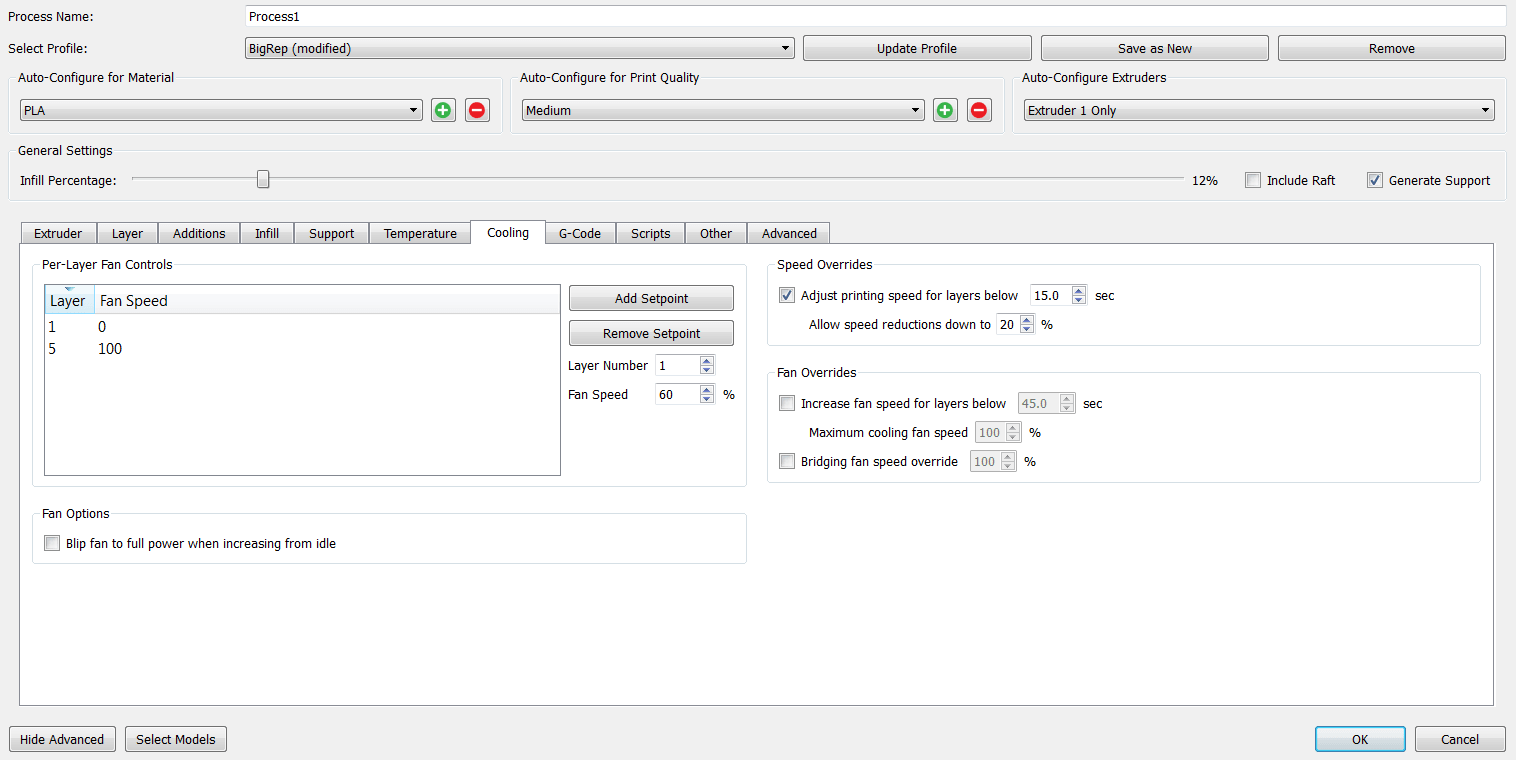Increase speed reduction percentage up arrow
1516x760 pixels.
(1026, 320)
